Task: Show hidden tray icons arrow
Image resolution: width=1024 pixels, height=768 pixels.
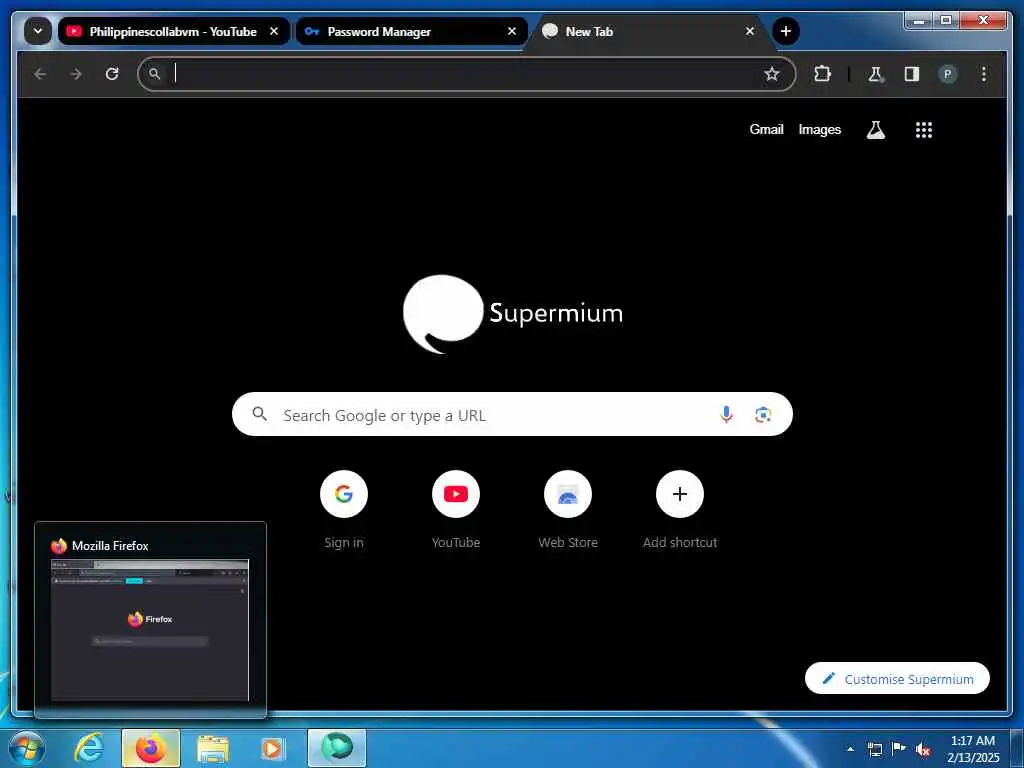Action: click(x=850, y=749)
